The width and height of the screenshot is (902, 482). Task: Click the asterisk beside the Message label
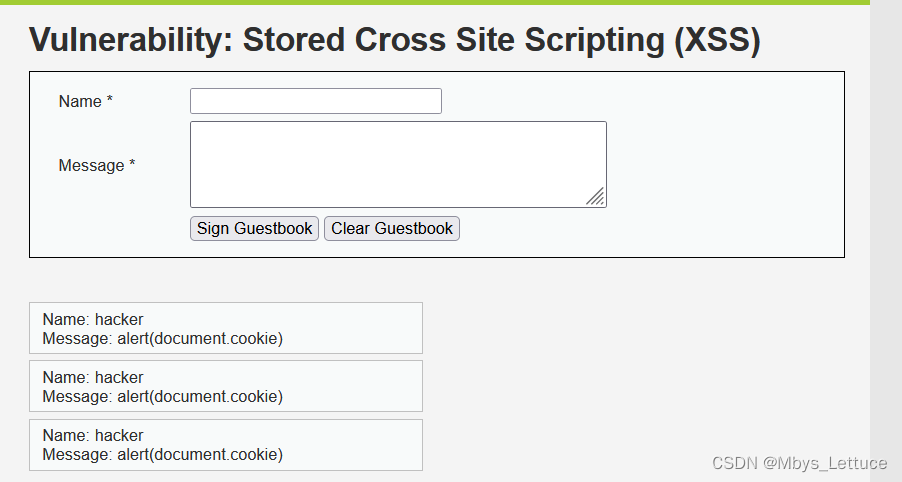tap(132, 163)
